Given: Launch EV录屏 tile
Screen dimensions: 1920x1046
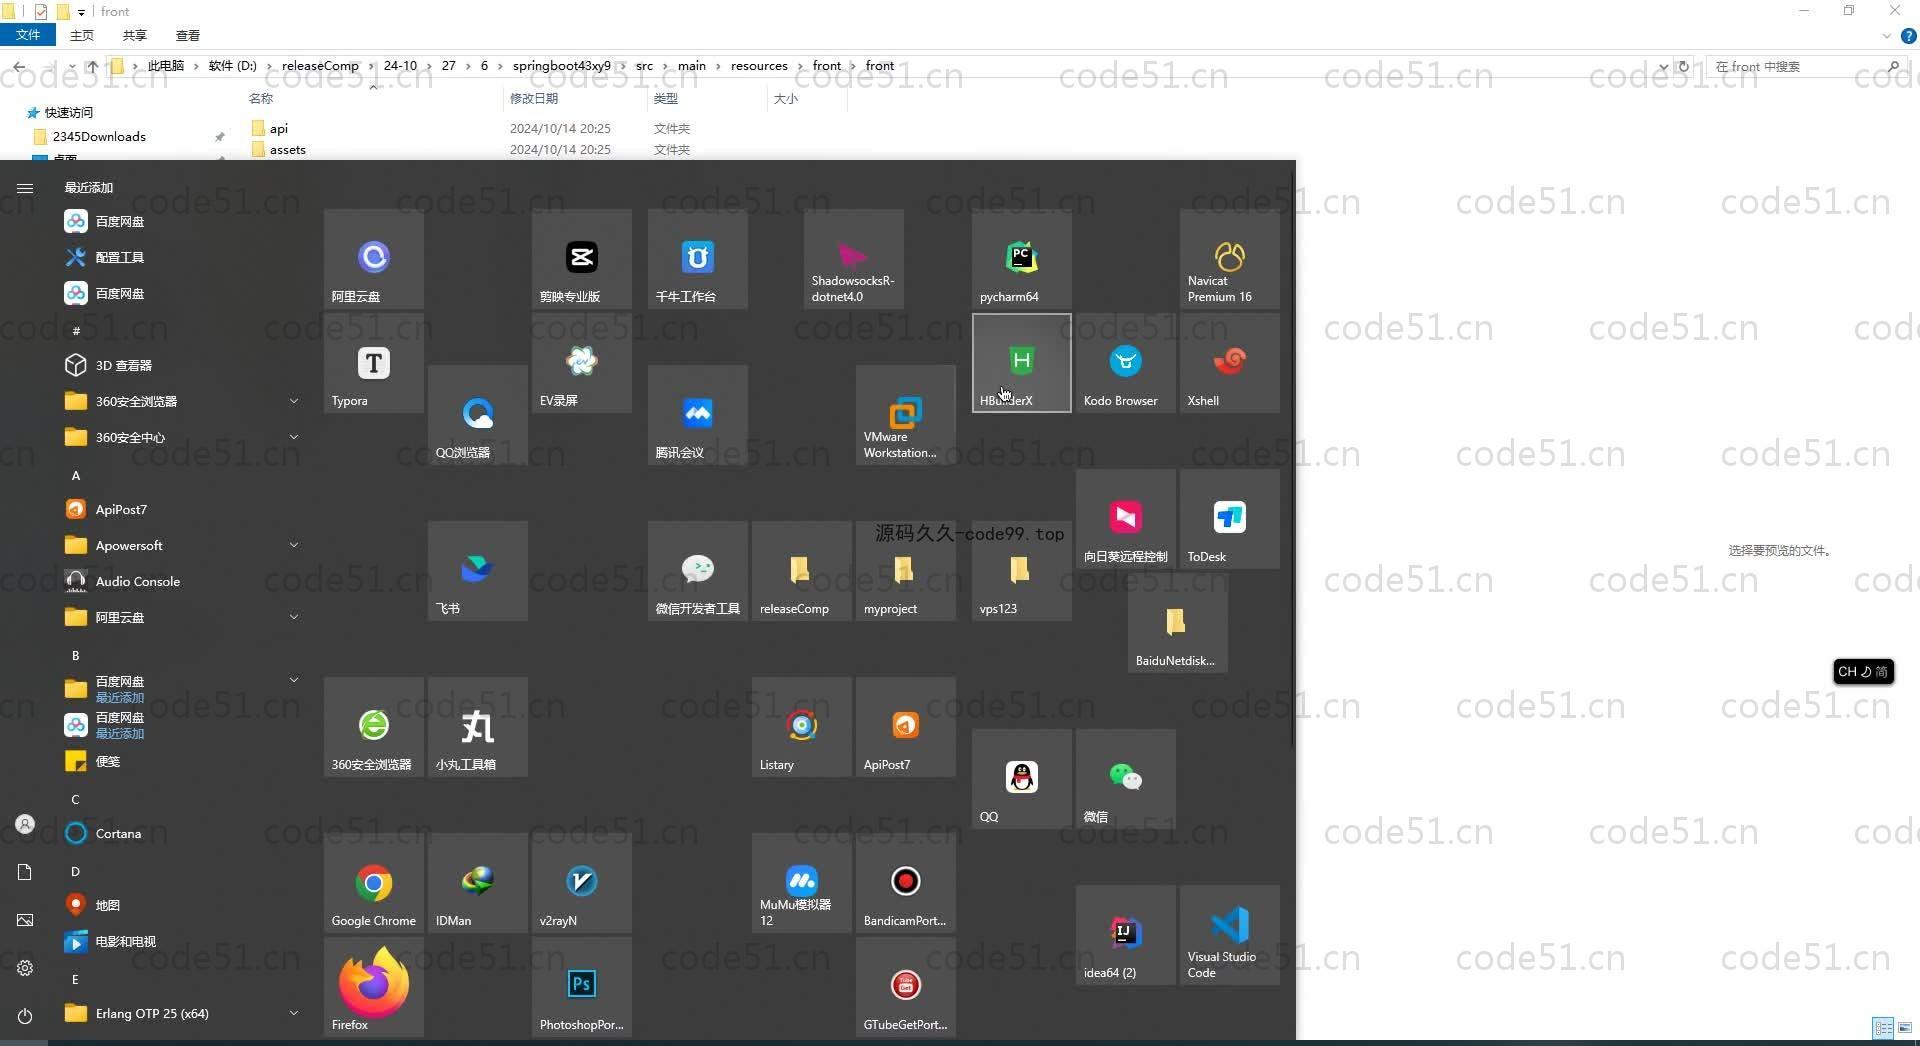Looking at the screenshot, I should pos(581,363).
